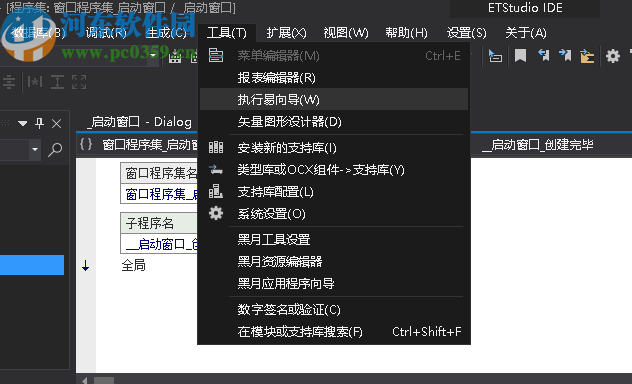Click the toolbar settings gear icon
The image size is (632, 384).
click(x=613, y=56)
